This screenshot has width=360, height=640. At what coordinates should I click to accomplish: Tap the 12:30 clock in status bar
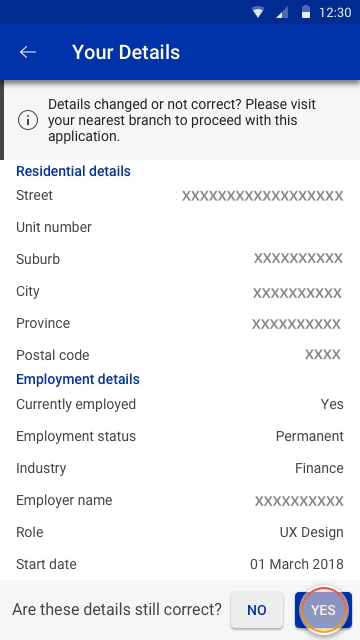tap(335, 12)
